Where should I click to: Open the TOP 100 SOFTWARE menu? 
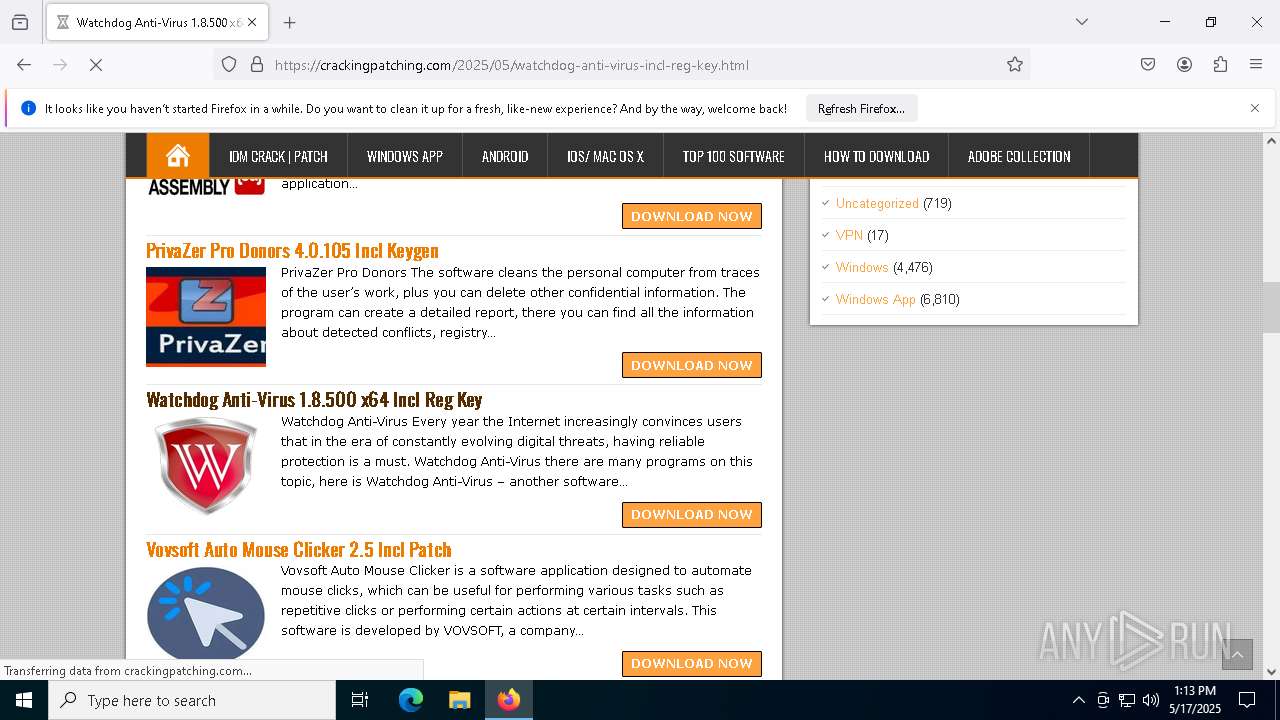[733, 156]
